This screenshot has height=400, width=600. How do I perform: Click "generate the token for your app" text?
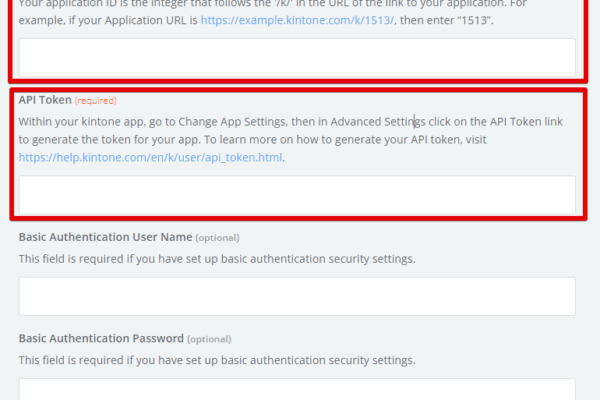tap(110, 140)
